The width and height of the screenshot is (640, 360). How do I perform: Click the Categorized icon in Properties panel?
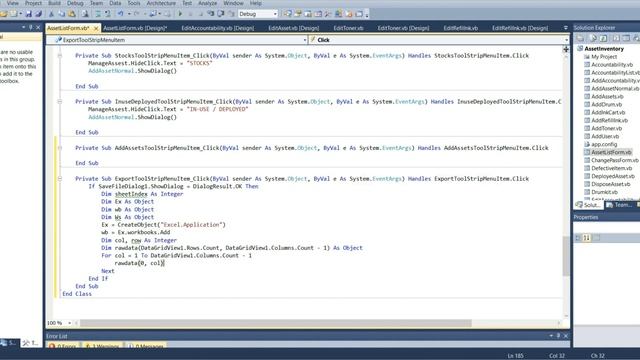[x=578, y=238]
